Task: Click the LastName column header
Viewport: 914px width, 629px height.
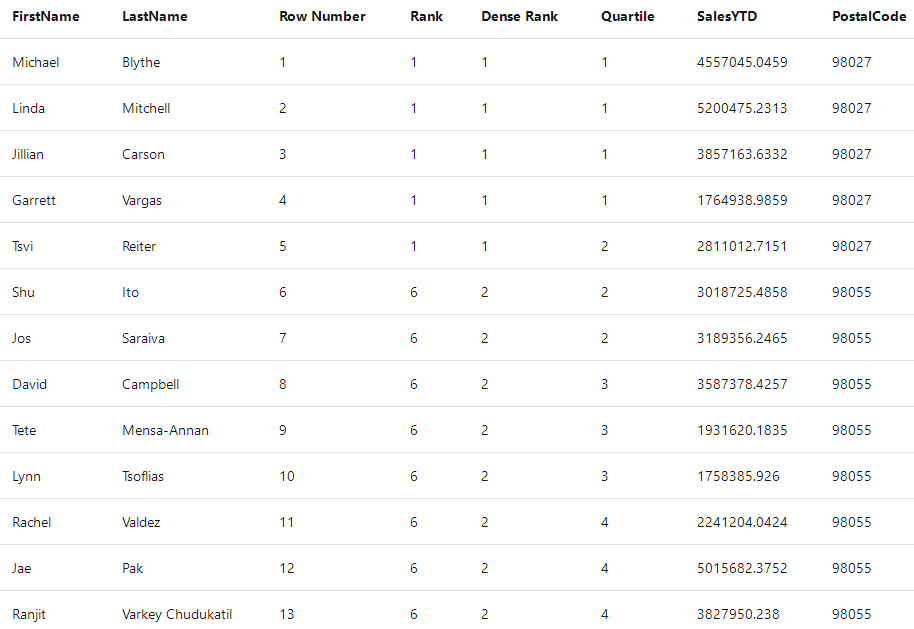Action: [x=154, y=16]
